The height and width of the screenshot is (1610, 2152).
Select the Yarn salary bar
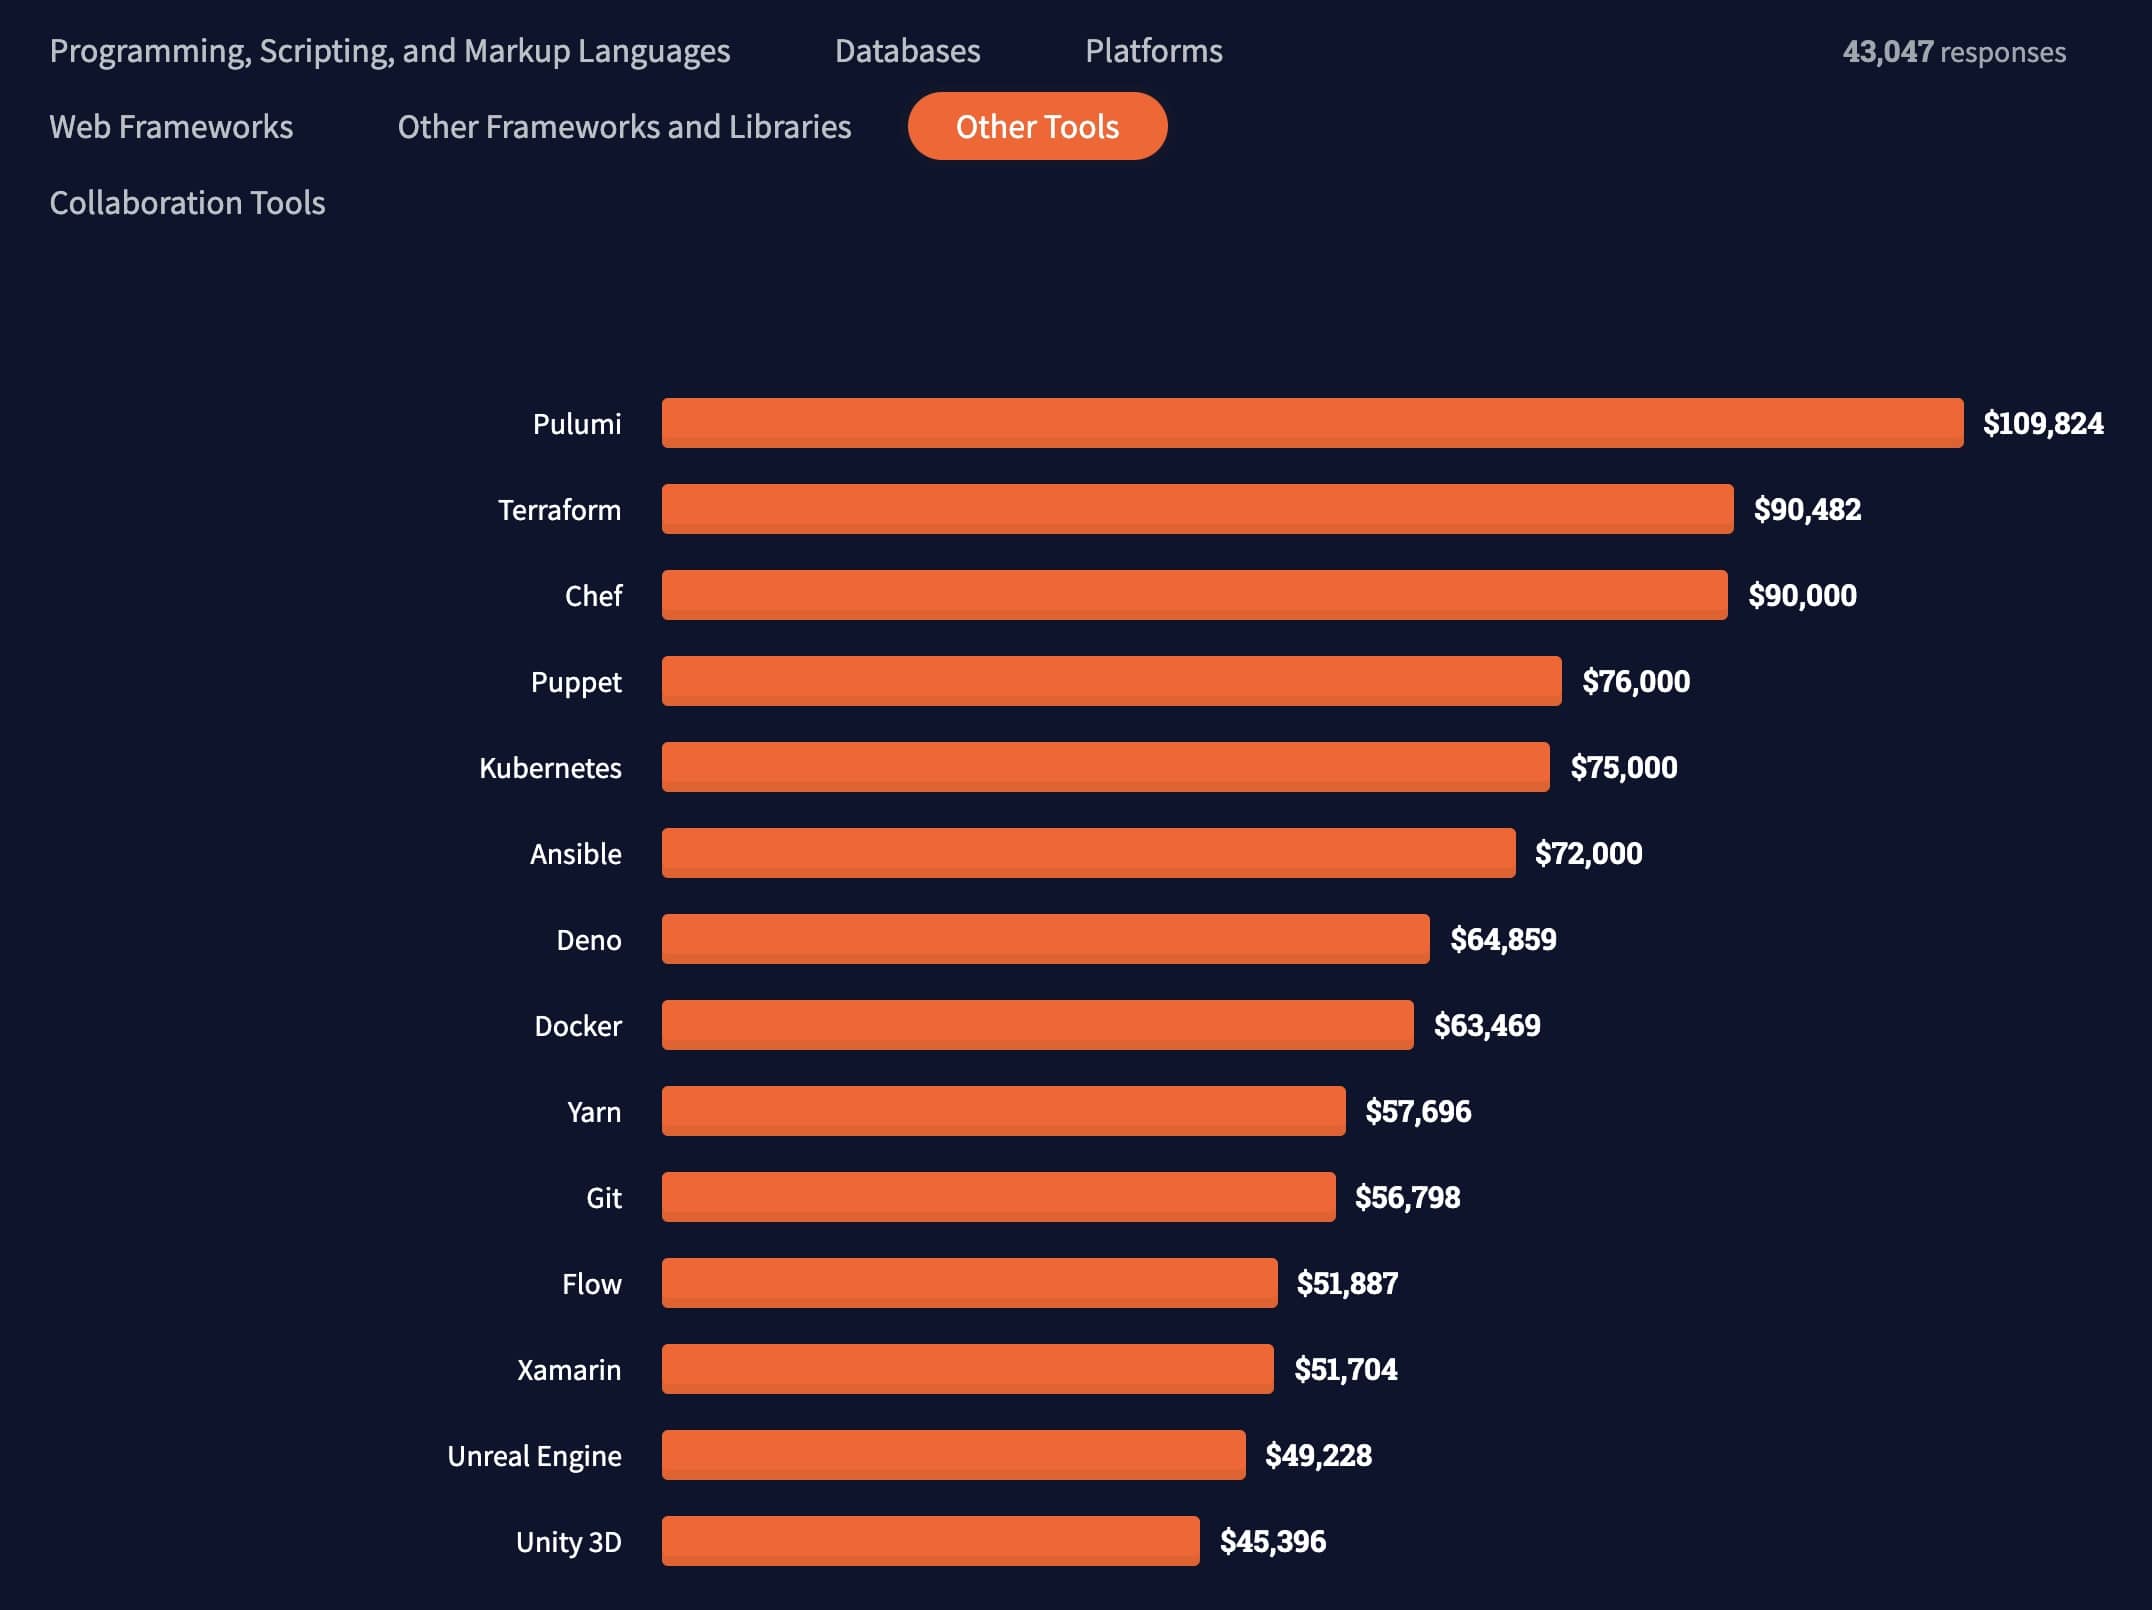click(x=1003, y=1111)
